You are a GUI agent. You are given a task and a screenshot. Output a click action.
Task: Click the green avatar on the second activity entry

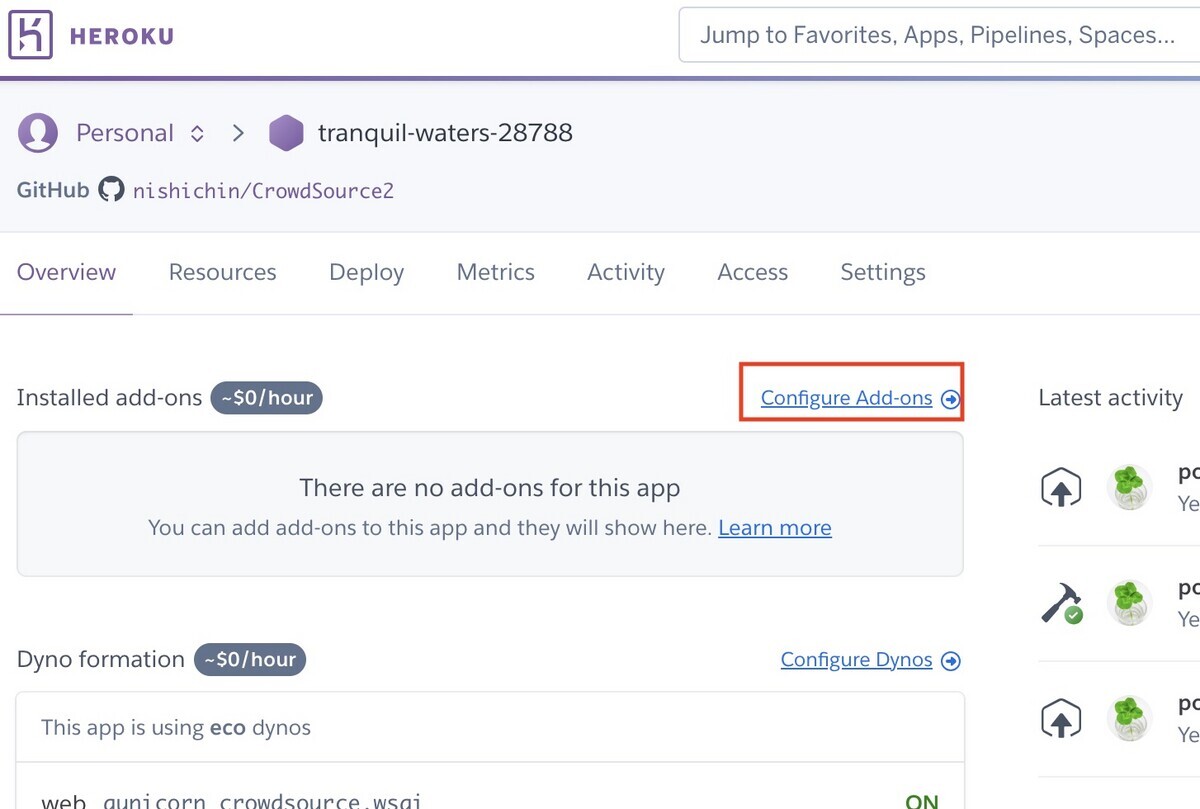pos(1128,602)
